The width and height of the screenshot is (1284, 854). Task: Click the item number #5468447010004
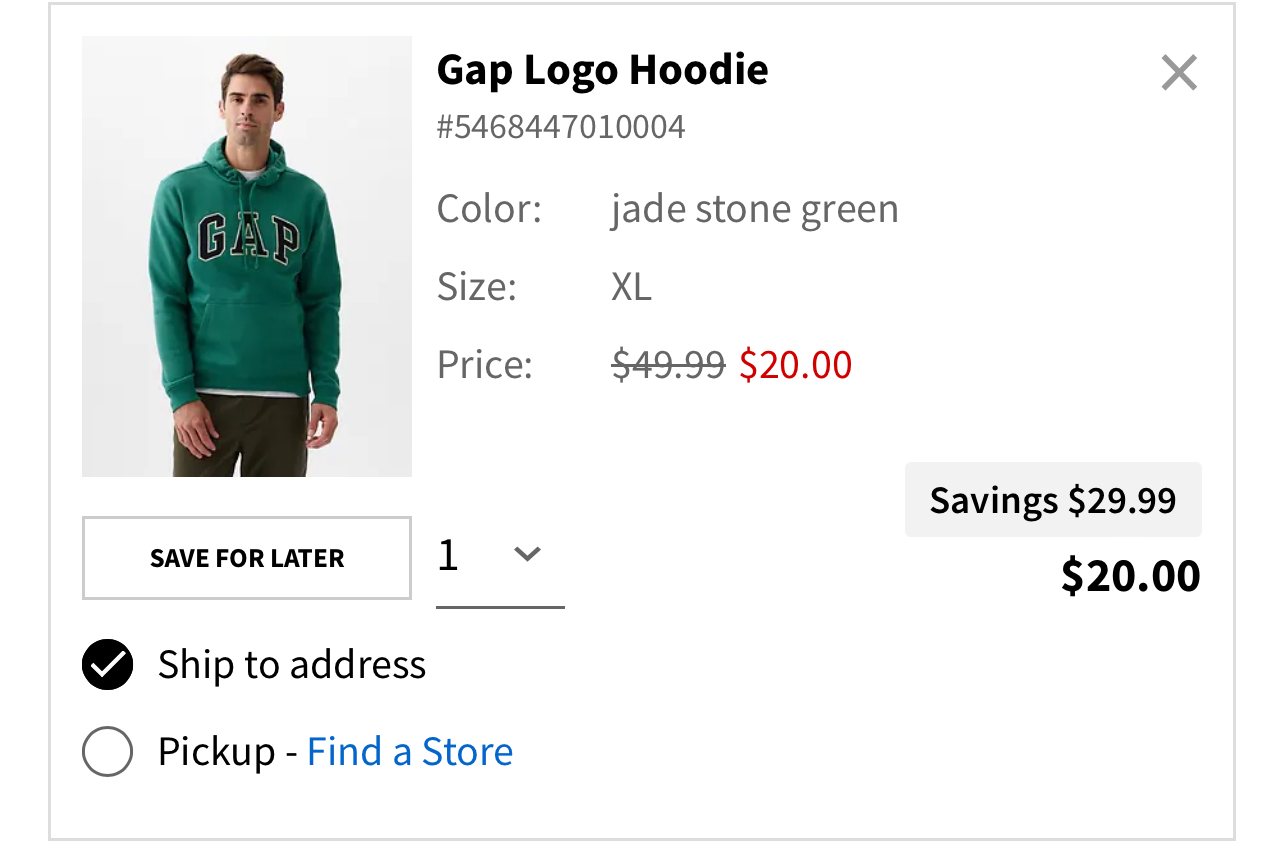coord(561,127)
